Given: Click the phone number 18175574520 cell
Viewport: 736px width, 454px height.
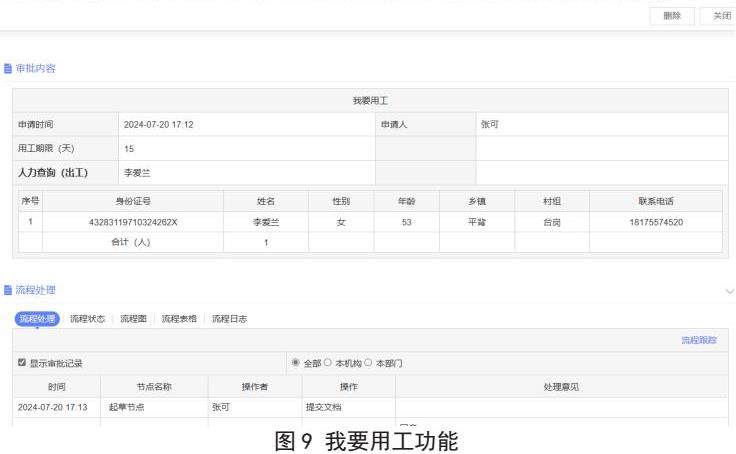Looking at the screenshot, I should click(654, 222).
